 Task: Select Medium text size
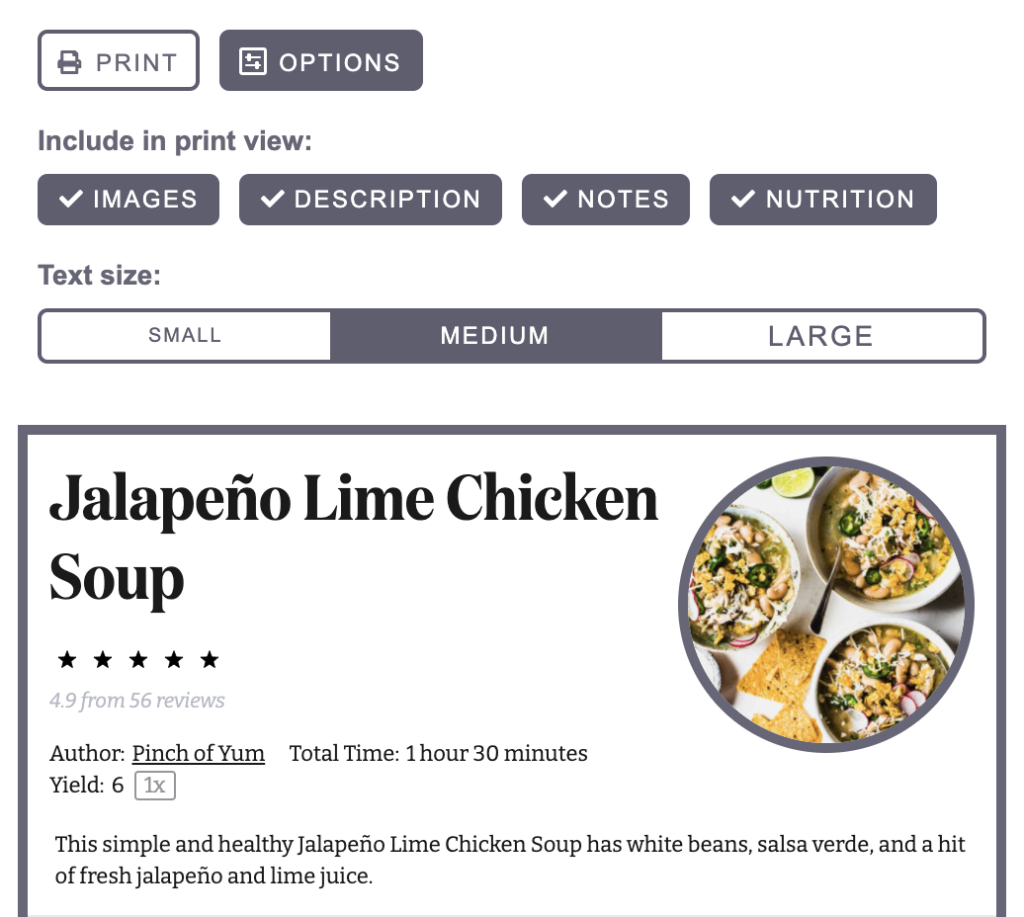click(x=495, y=336)
